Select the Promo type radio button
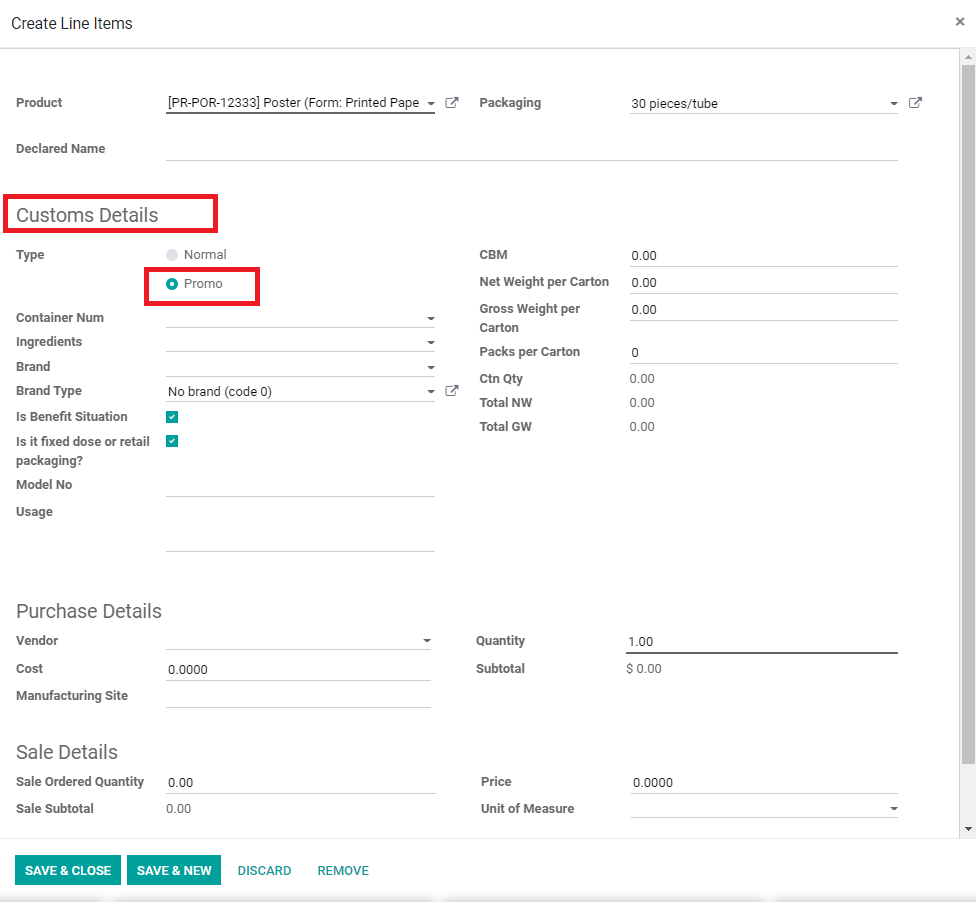 [x=172, y=284]
